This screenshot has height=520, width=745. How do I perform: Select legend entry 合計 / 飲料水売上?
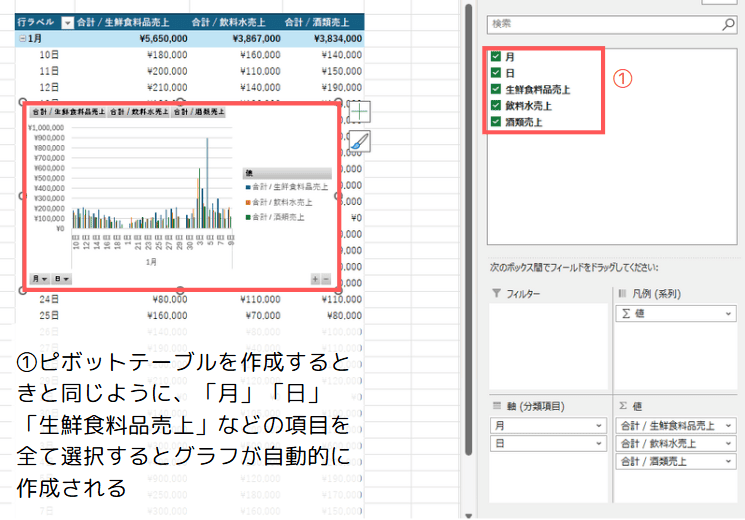pos(279,202)
